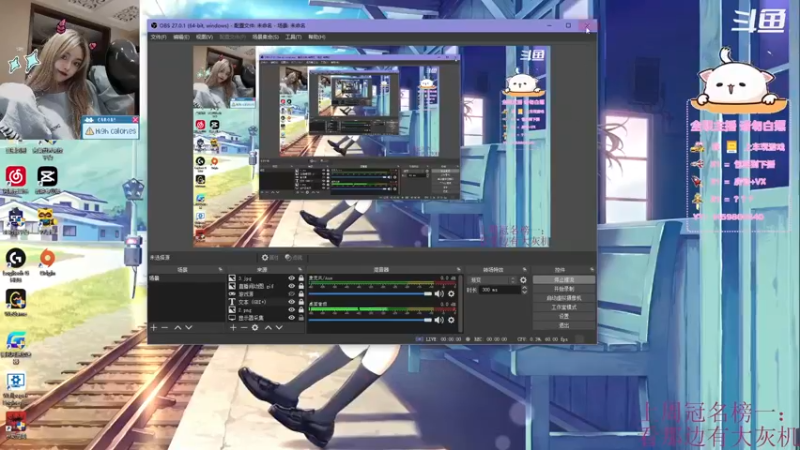The height and width of the screenshot is (450, 800).
Task: Select the 显示器采集 source row
Action: tap(266, 318)
